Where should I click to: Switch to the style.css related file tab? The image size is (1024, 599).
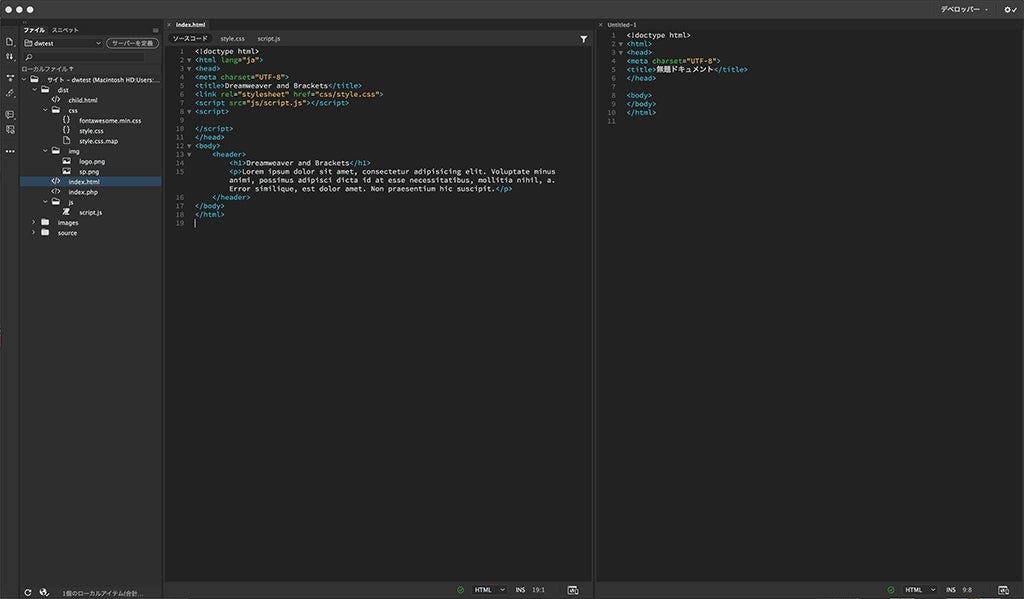[x=234, y=38]
